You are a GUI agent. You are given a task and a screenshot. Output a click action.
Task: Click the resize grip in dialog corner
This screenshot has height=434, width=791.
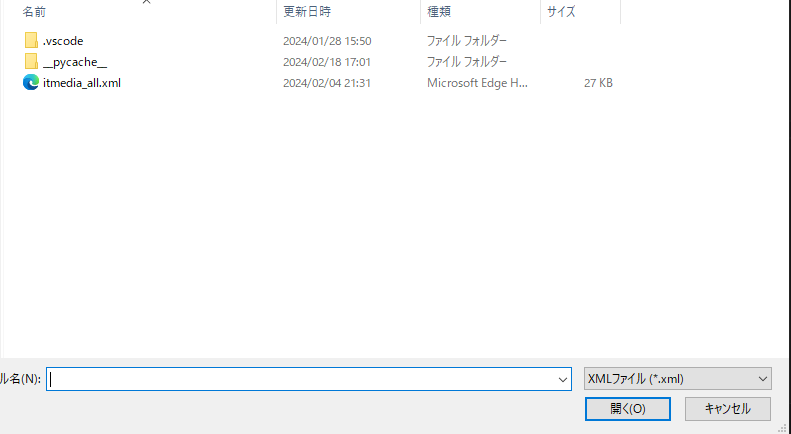click(x=783, y=427)
